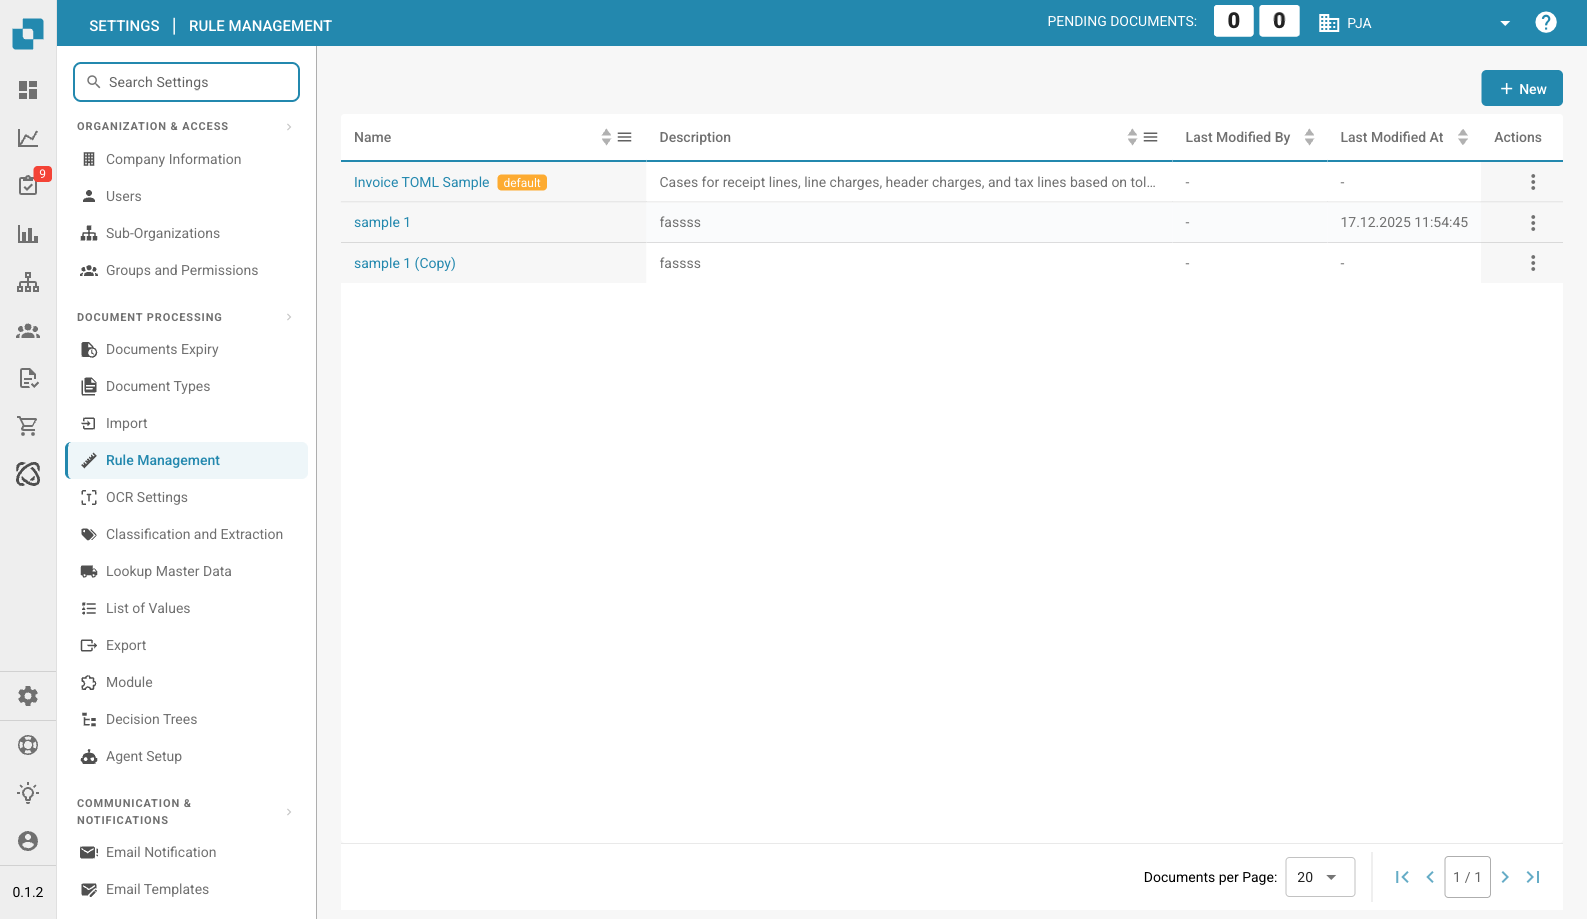Open Name column filter menu icon
Image resolution: width=1587 pixels, height=919 pixels.
tap(625, 137)
